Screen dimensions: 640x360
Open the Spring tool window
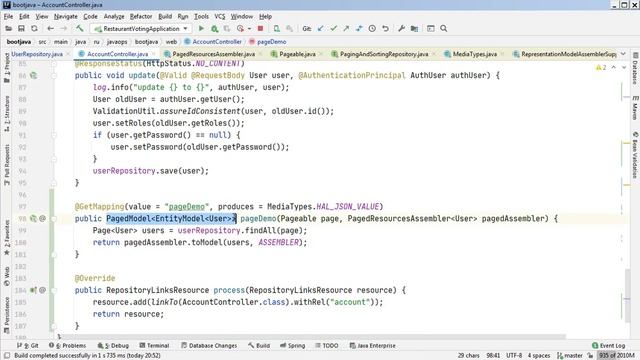(293, 346)
